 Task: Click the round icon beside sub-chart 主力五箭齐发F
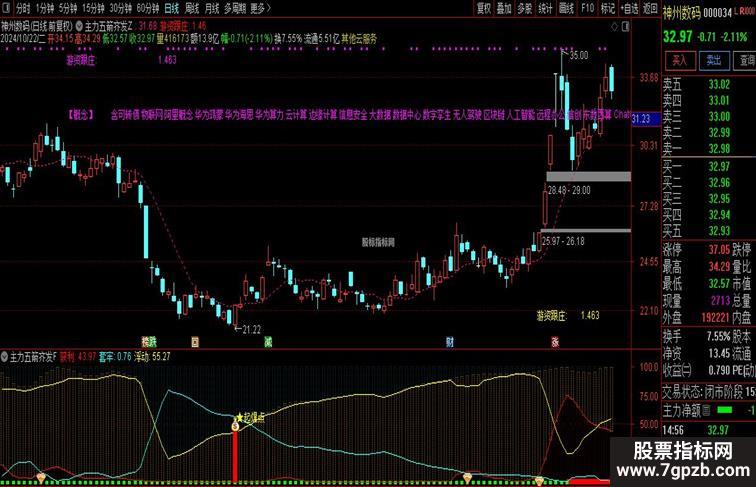5,357
